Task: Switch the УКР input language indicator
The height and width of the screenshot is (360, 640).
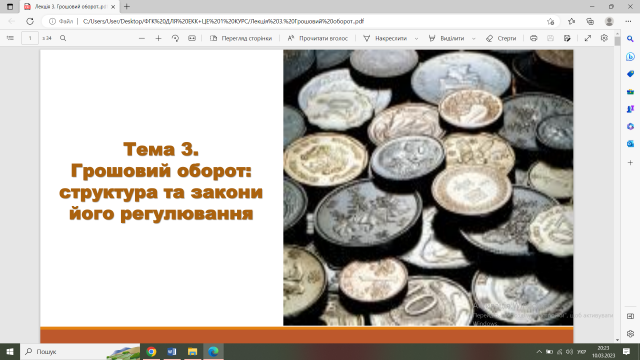Action: (x=582, y=351)
